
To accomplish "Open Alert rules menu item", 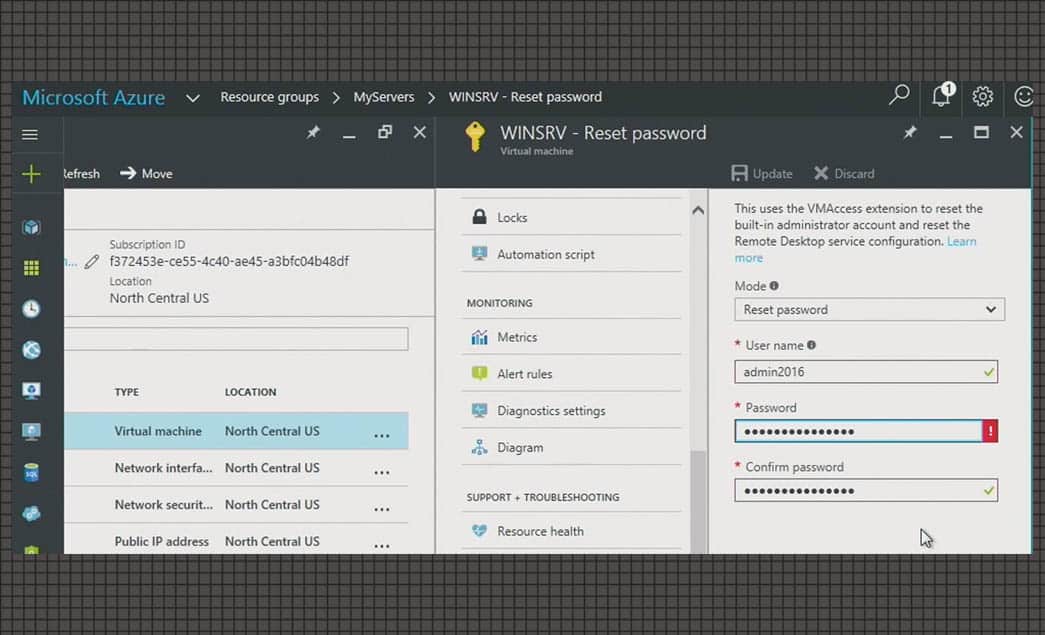I will click(x=571, y=374).
